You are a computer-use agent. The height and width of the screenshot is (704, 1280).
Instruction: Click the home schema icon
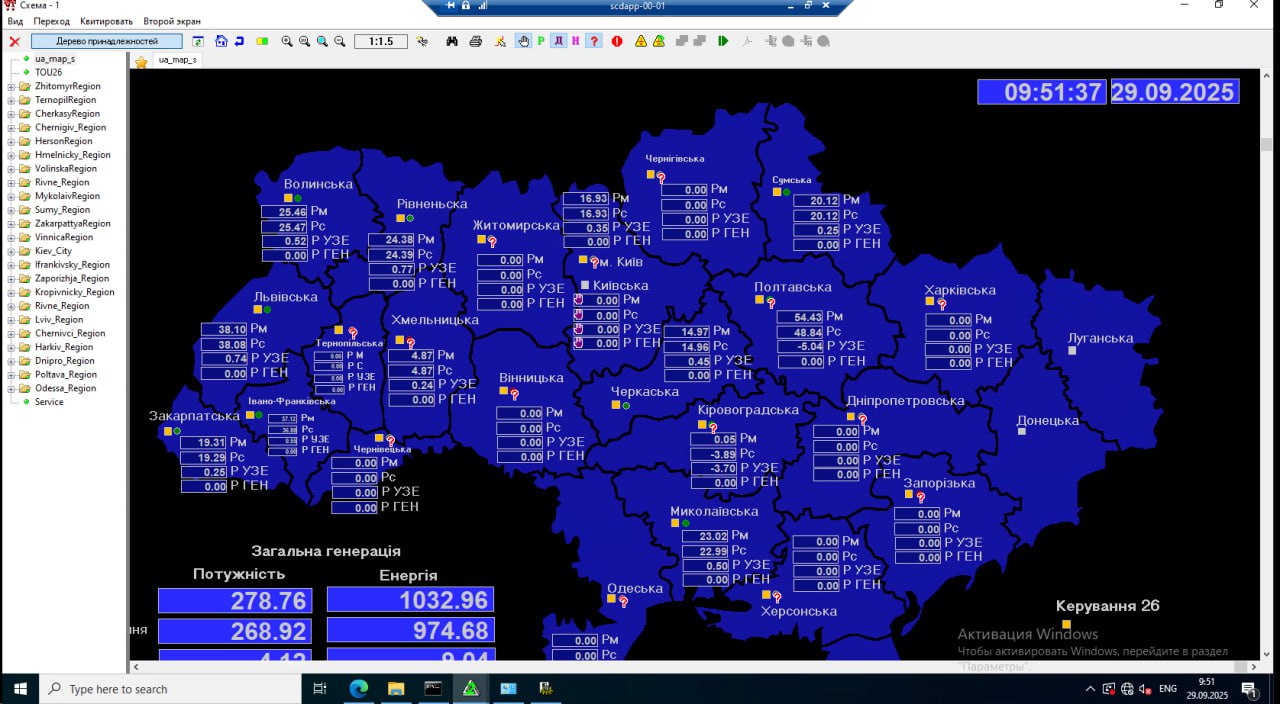[x=221, y=41]
